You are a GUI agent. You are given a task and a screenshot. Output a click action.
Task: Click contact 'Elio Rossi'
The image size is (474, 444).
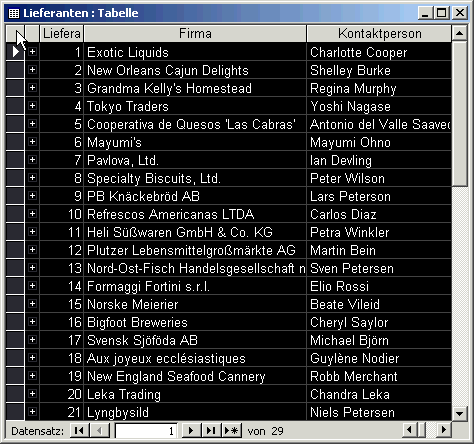click(x=379, y=286)
